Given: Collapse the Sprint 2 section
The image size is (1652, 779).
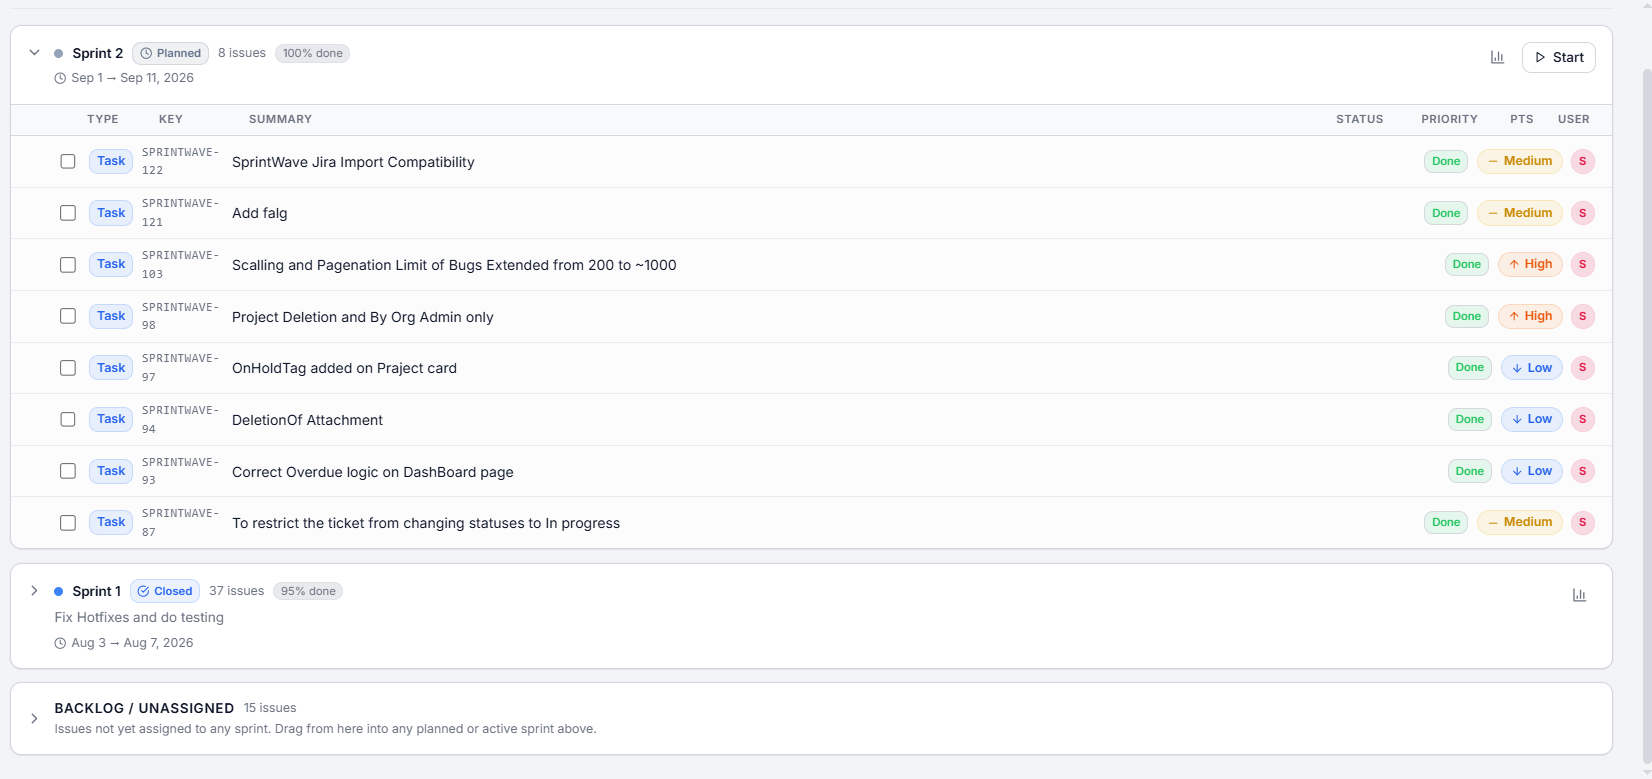Looking at the screenshot, I should coord(34,53).
